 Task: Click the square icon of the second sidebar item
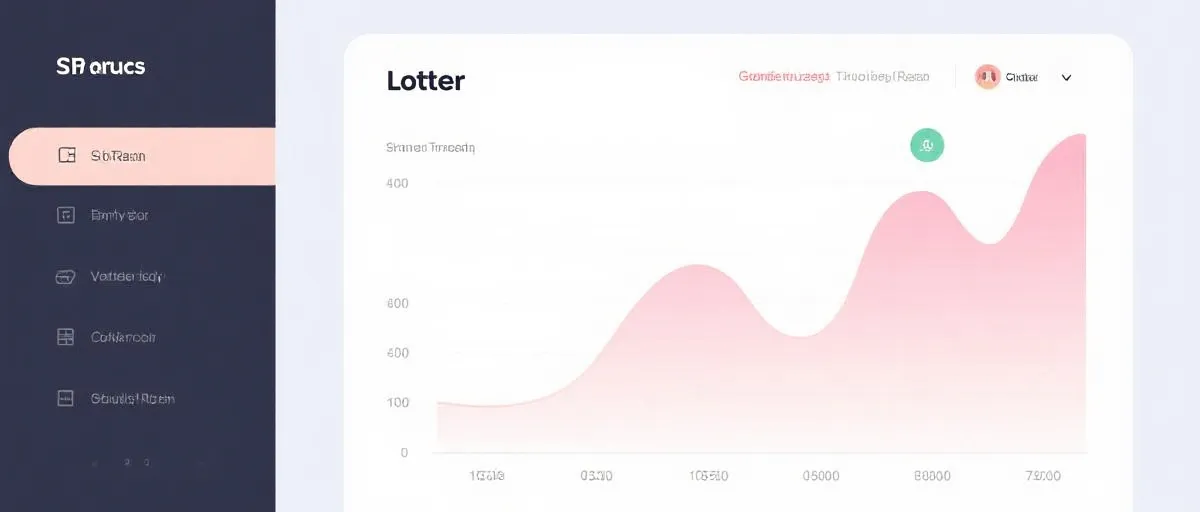pos(66,214)
